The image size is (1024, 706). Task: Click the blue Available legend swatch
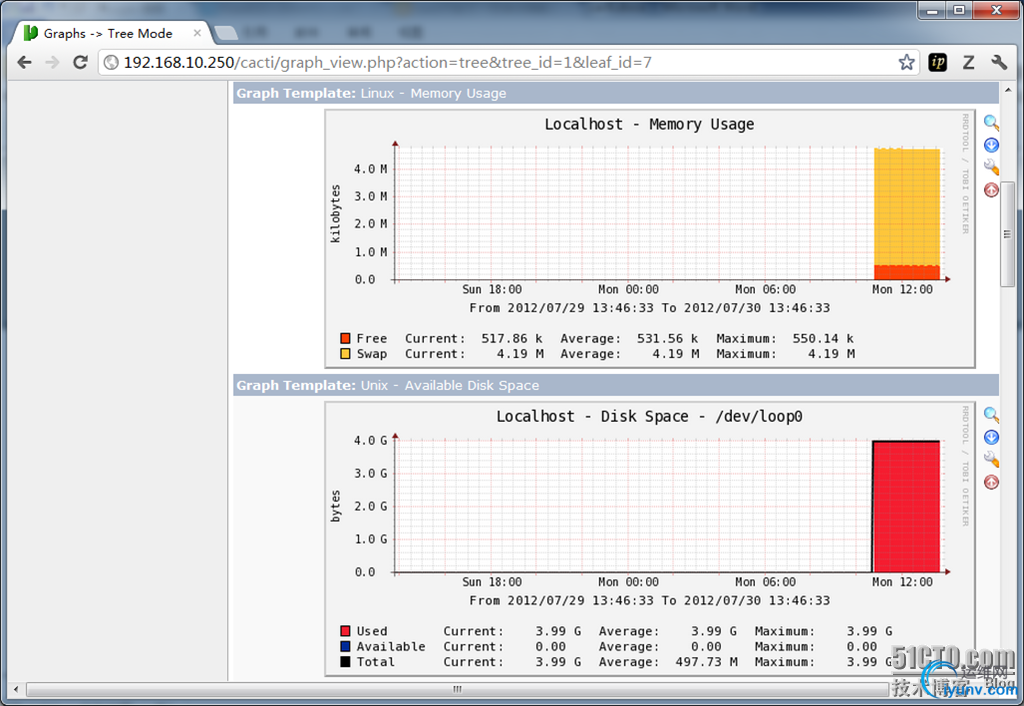point(345,647)
